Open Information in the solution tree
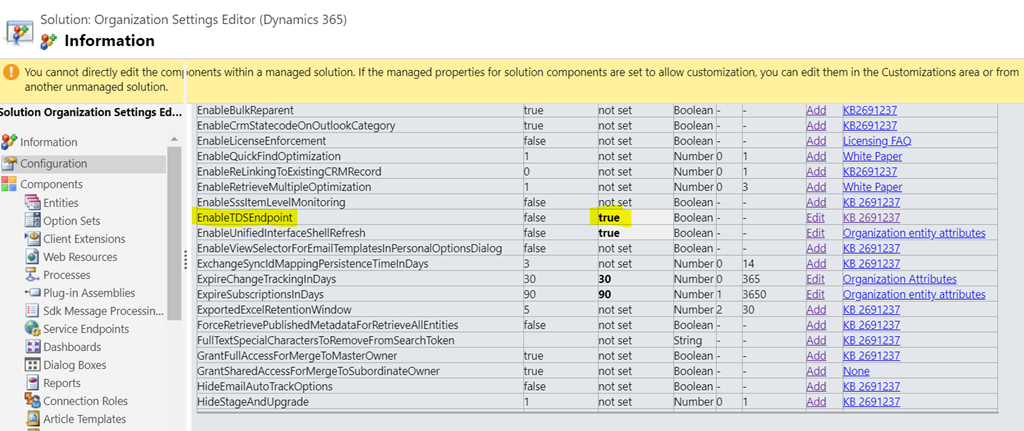Viewport: 1024px width, 431px height. coord(49,142)
